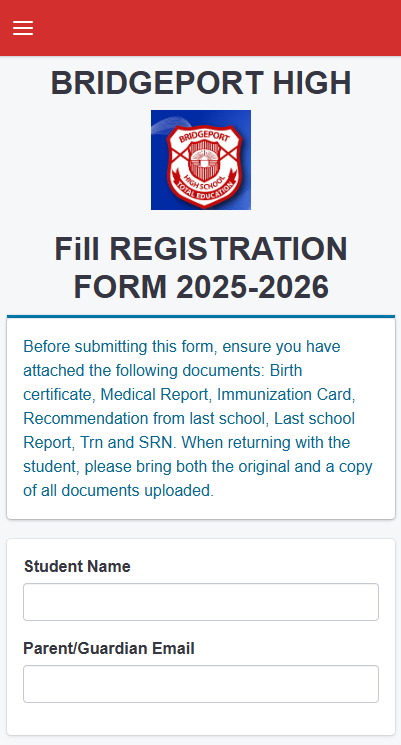Click the Student Name label

(x=77, y=566)
